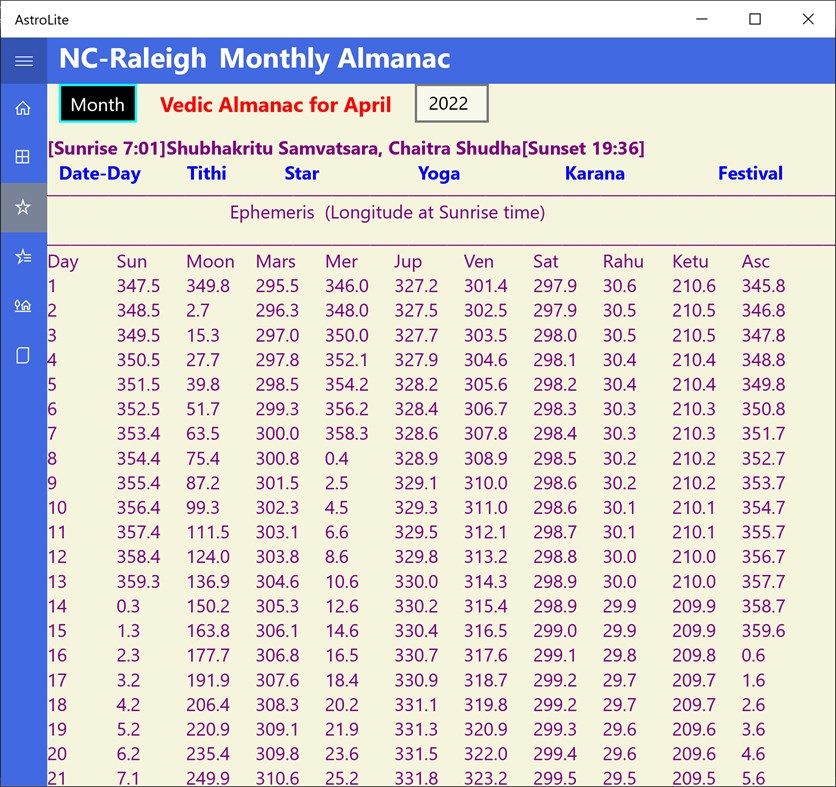
Task: Click Mars value 309.1 for day 19
Action: click(x=277, y=729)
